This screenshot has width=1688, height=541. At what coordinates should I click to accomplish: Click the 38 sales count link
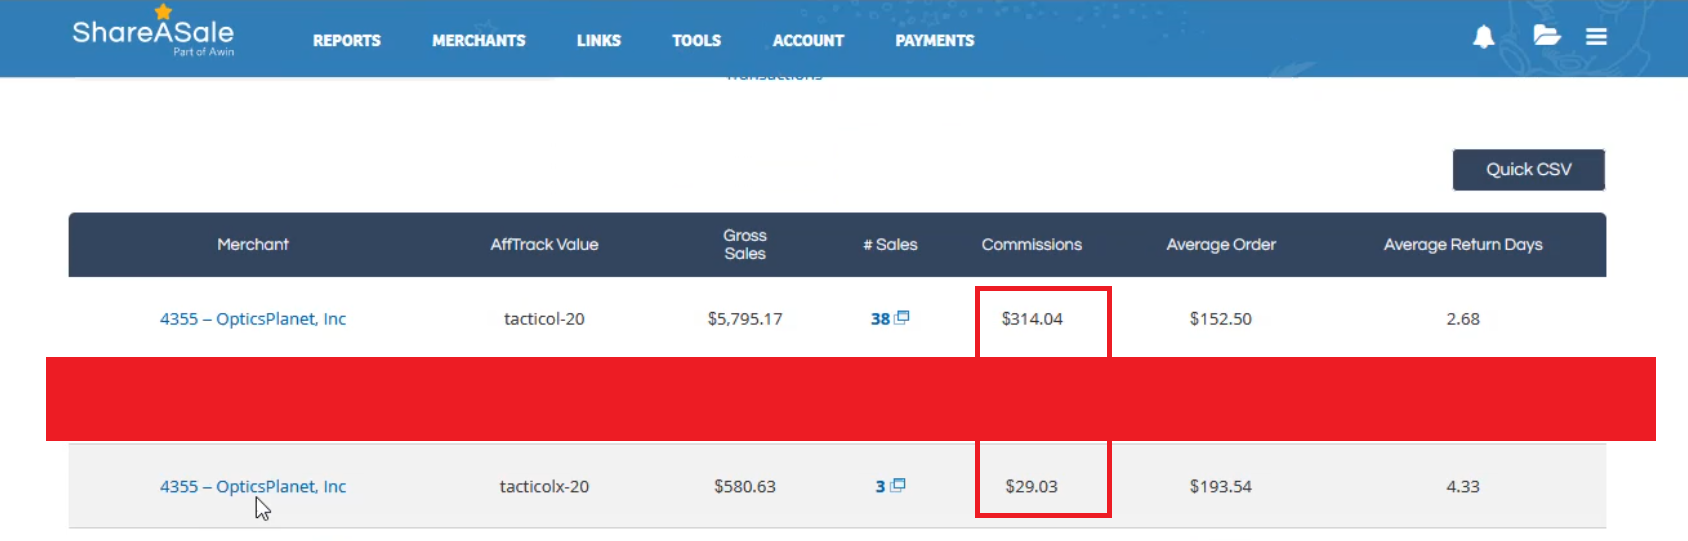[x=880, y=319]
